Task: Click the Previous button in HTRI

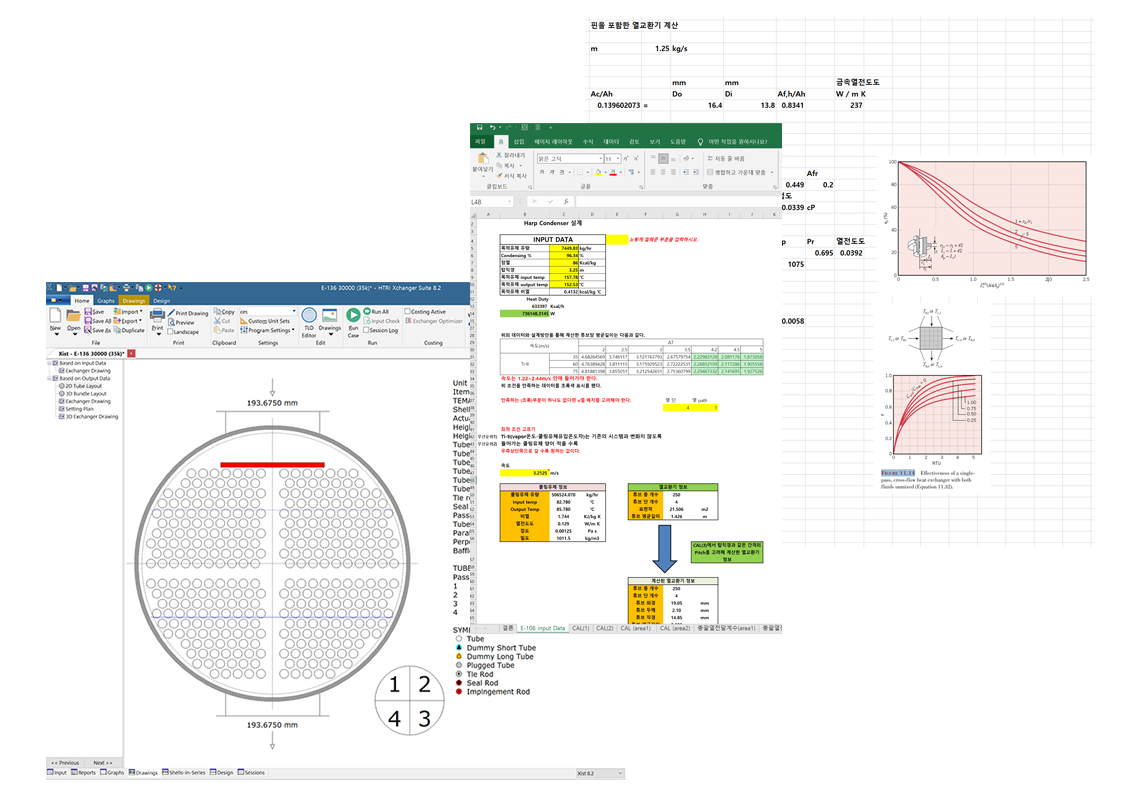Action: [x=65, y=763]
